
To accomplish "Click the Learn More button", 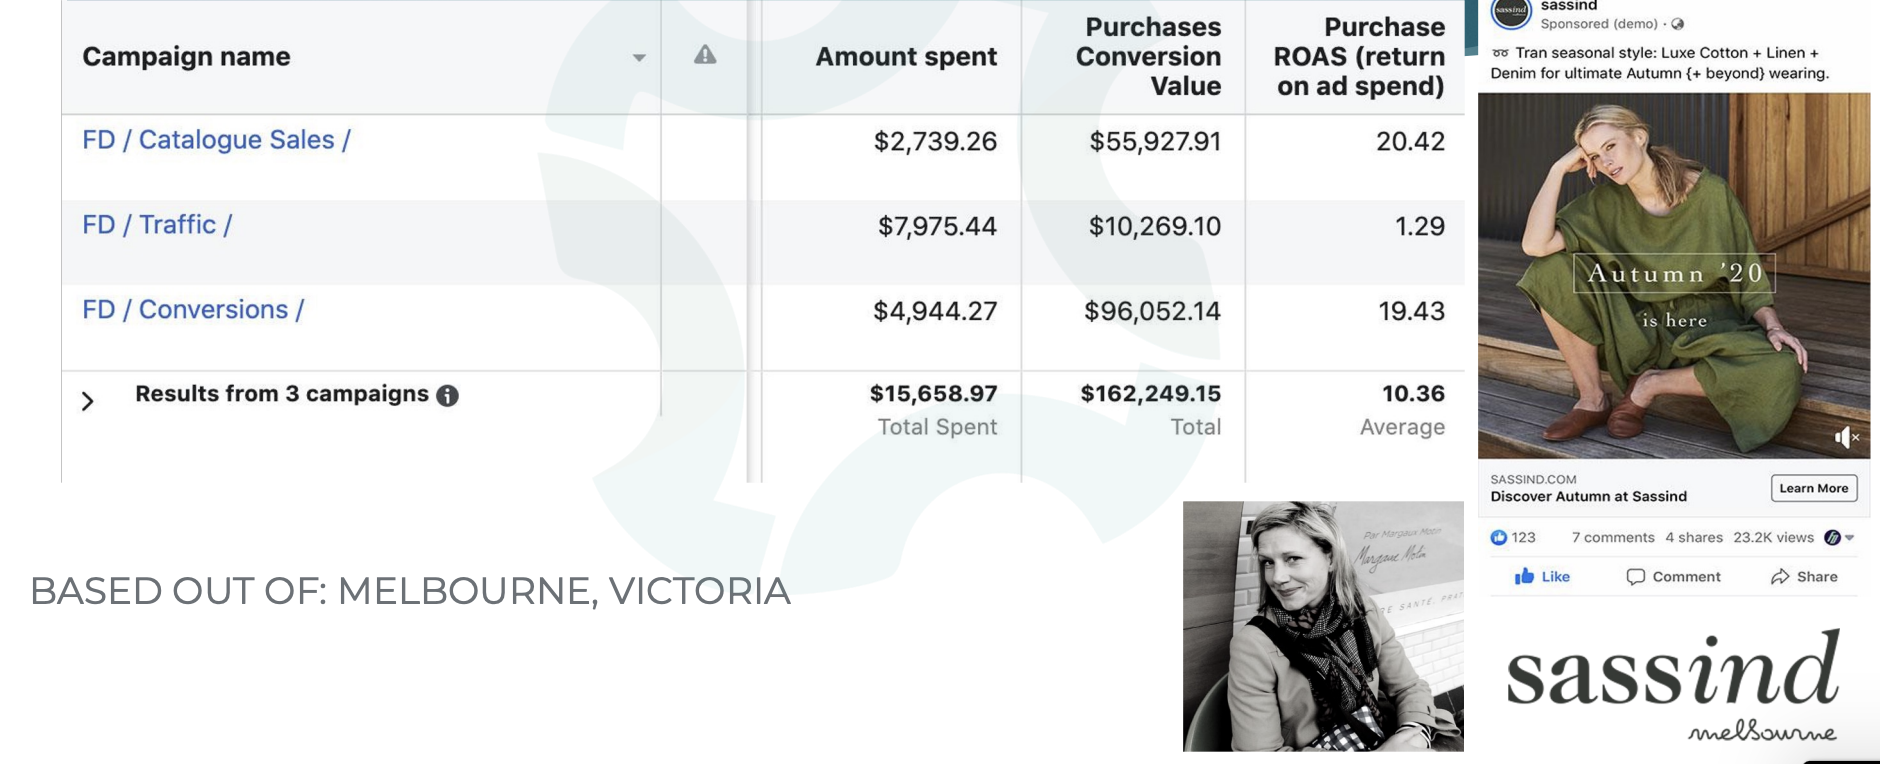I will 1814,488.
